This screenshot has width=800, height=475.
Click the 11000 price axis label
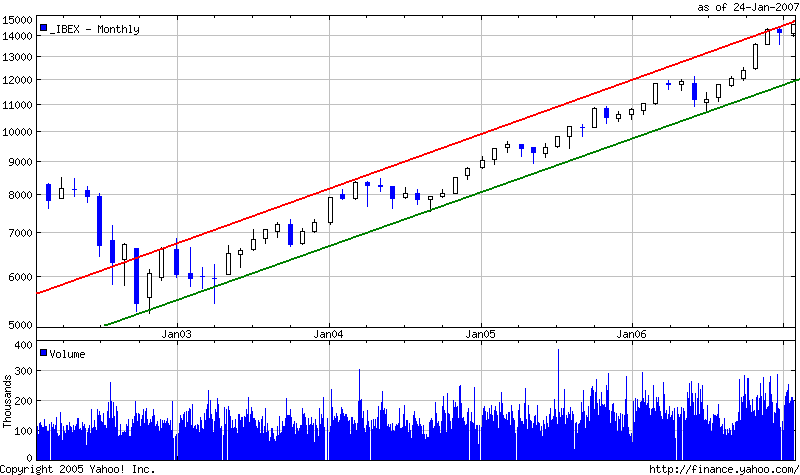[17, 105]
